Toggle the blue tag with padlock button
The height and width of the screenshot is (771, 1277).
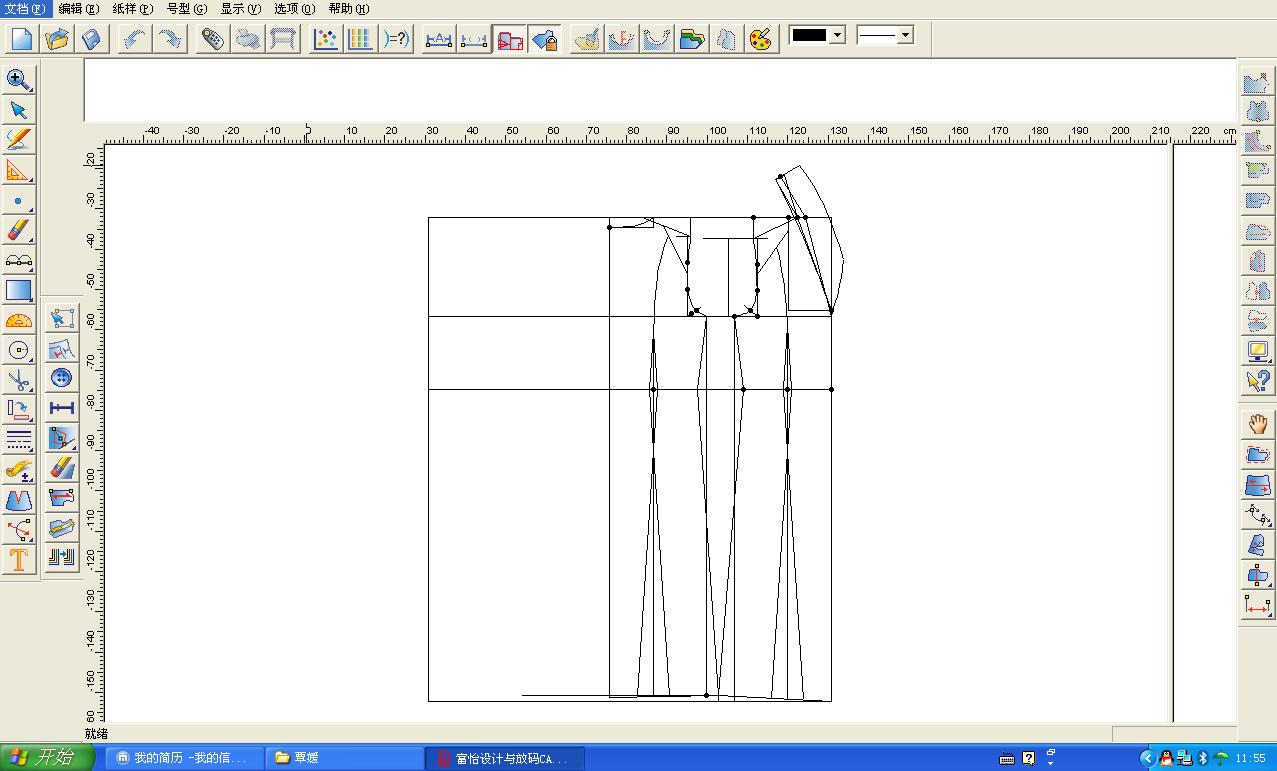click(x=545, y=39)
